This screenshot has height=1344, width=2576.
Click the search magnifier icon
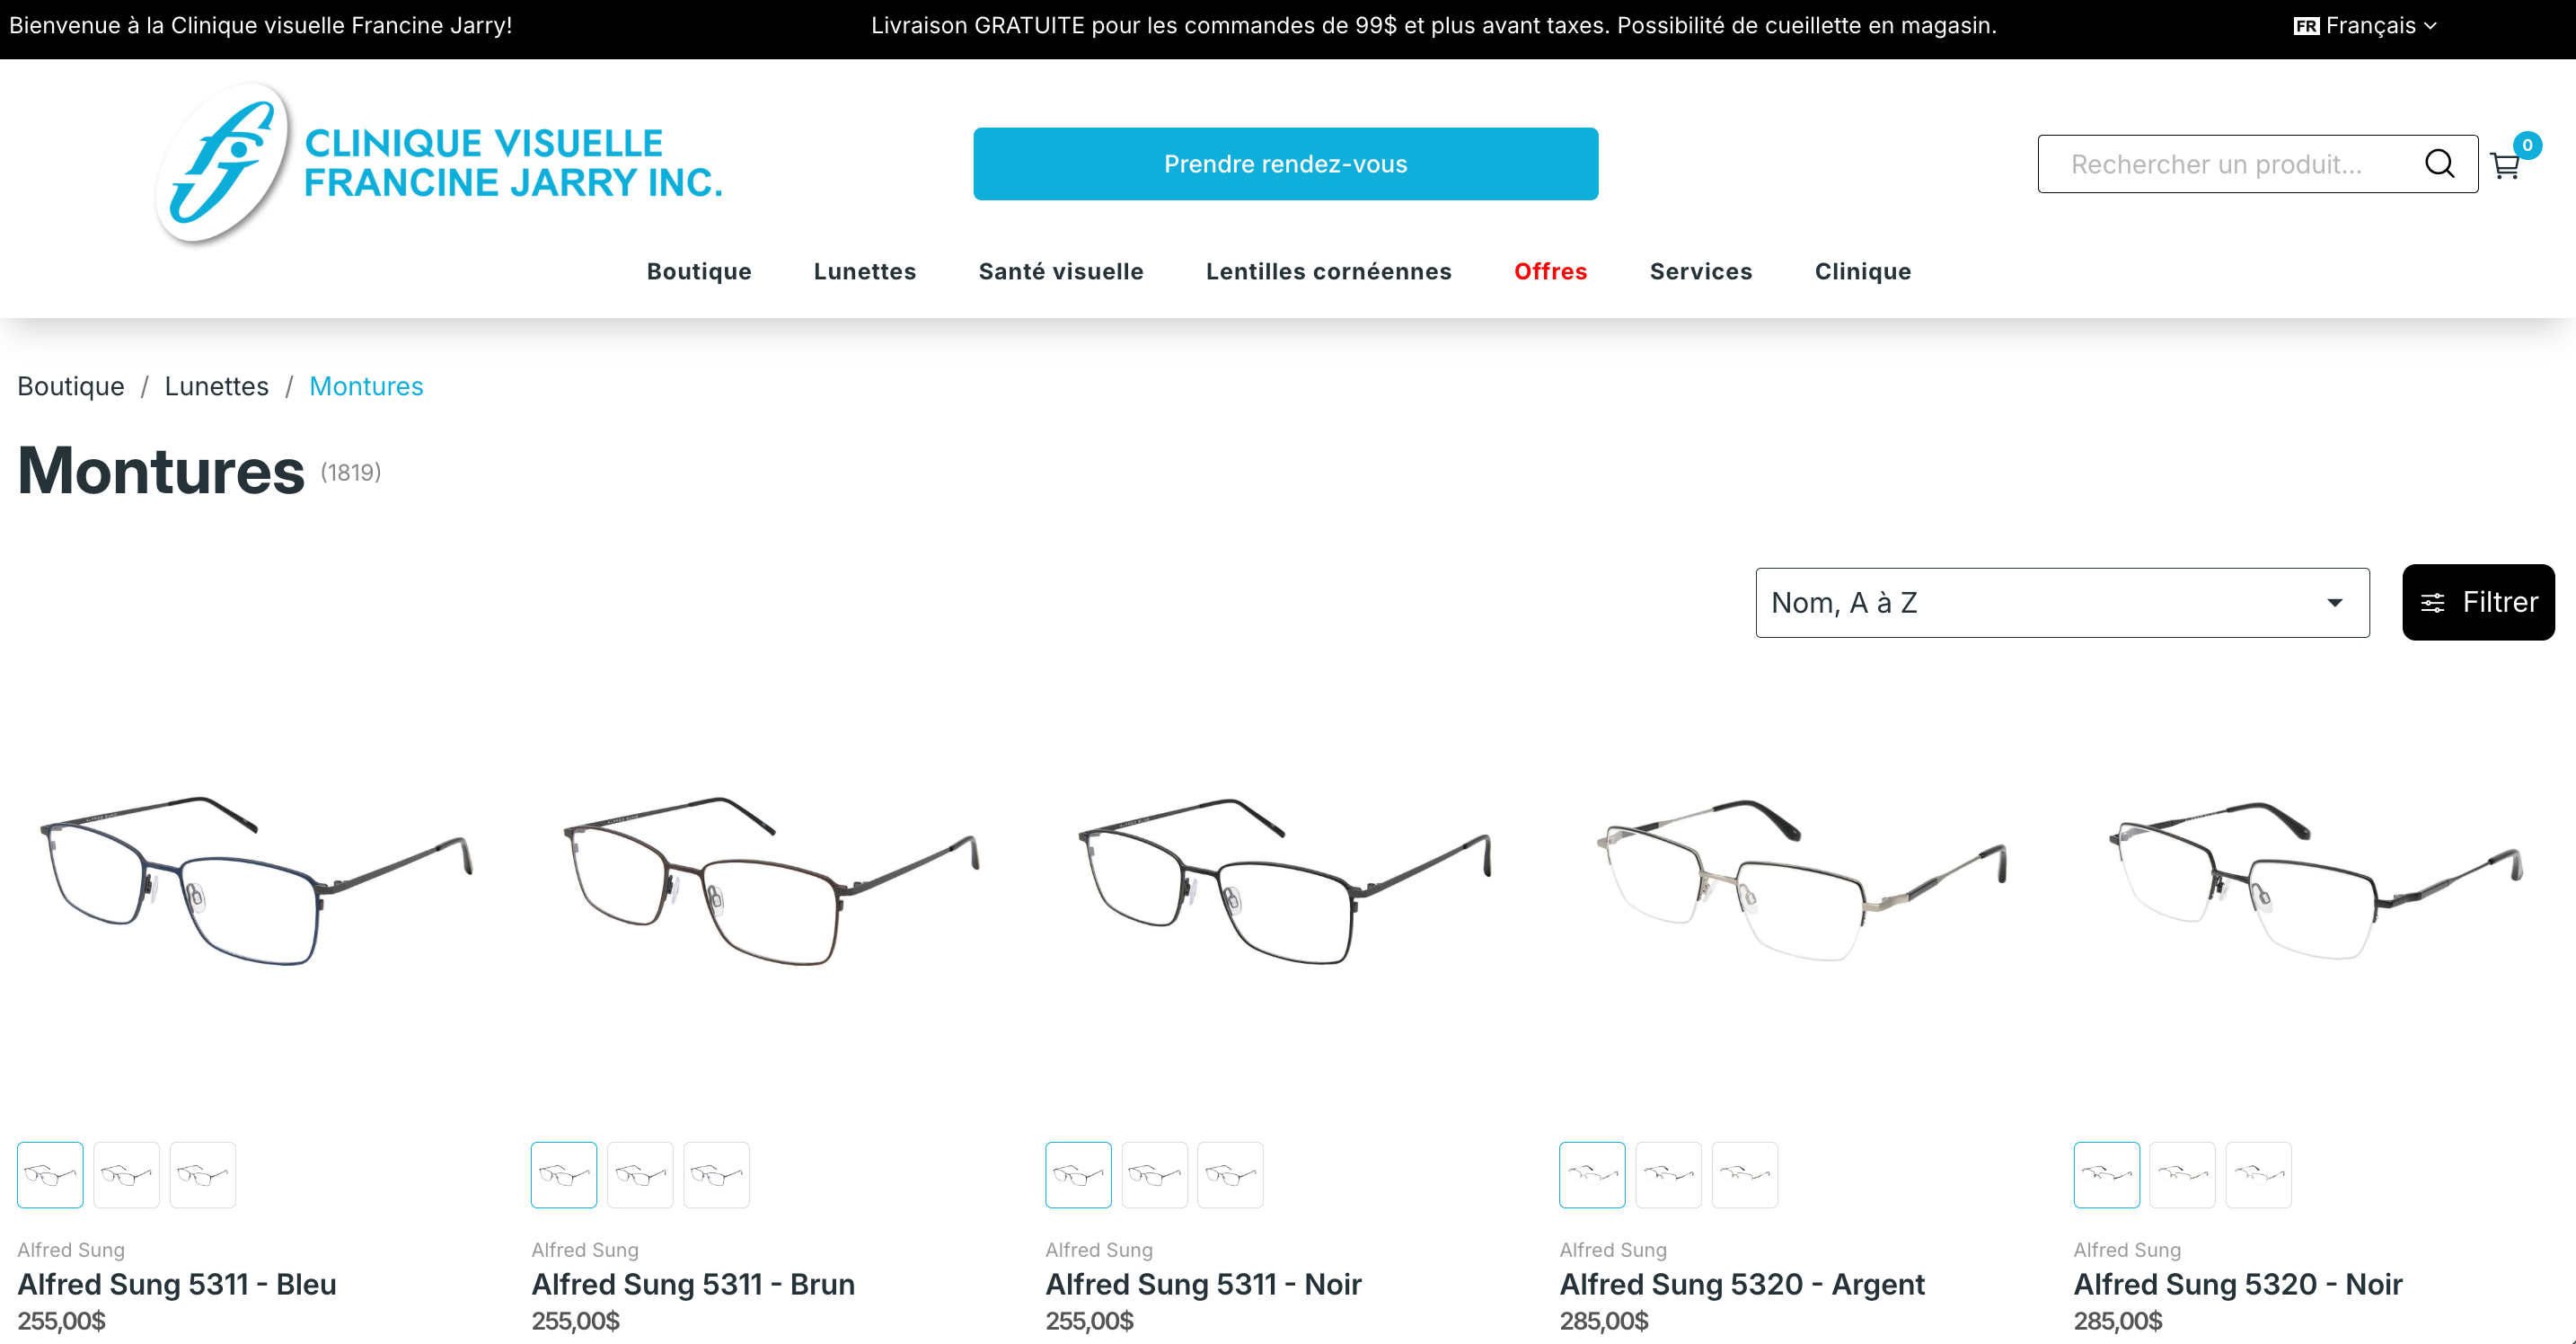[x=2440, y=164]
